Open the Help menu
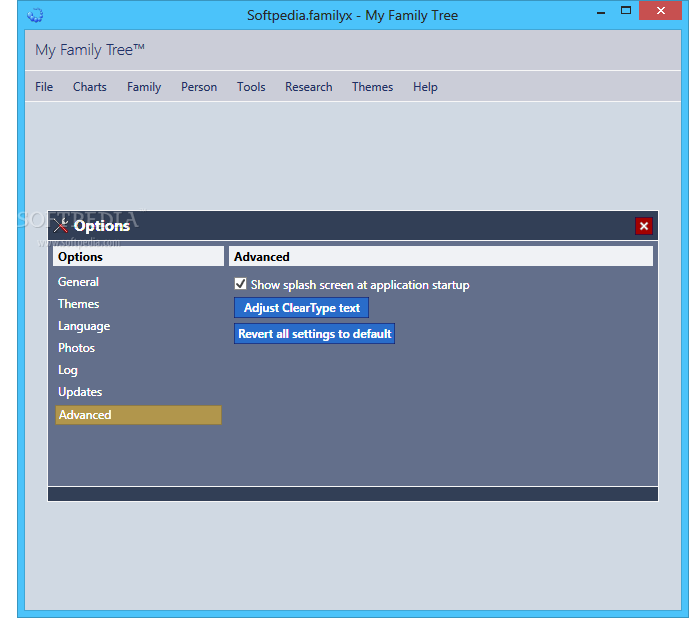This screenshot has height=618, width=689. click(425, 87)
